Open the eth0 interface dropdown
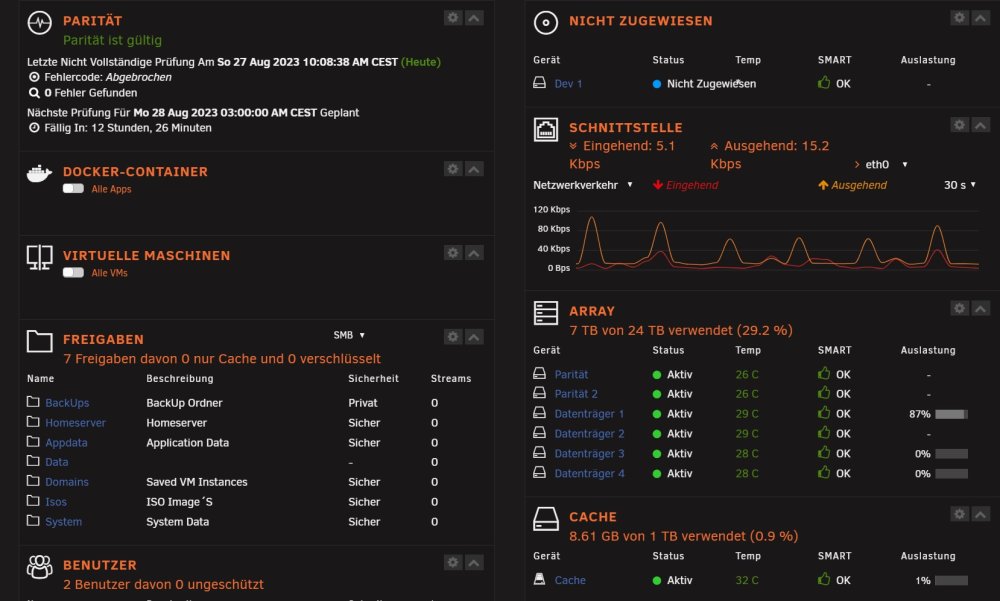This screenshot has width=1000, height=601. click(x=886, y=165)
